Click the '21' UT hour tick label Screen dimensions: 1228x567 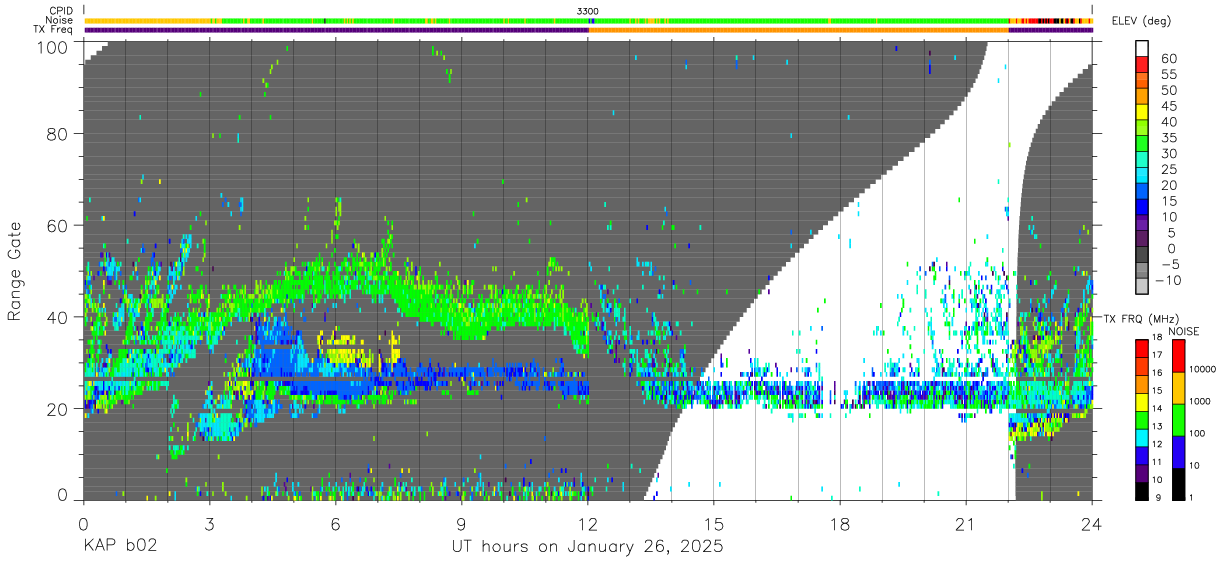click(966, 522)
